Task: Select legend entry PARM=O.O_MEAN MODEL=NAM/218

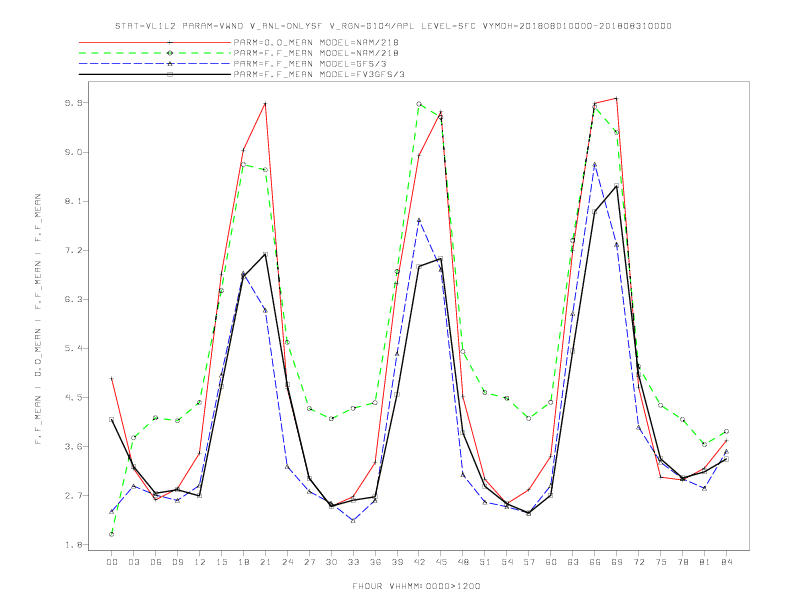Action: point(316,43)
